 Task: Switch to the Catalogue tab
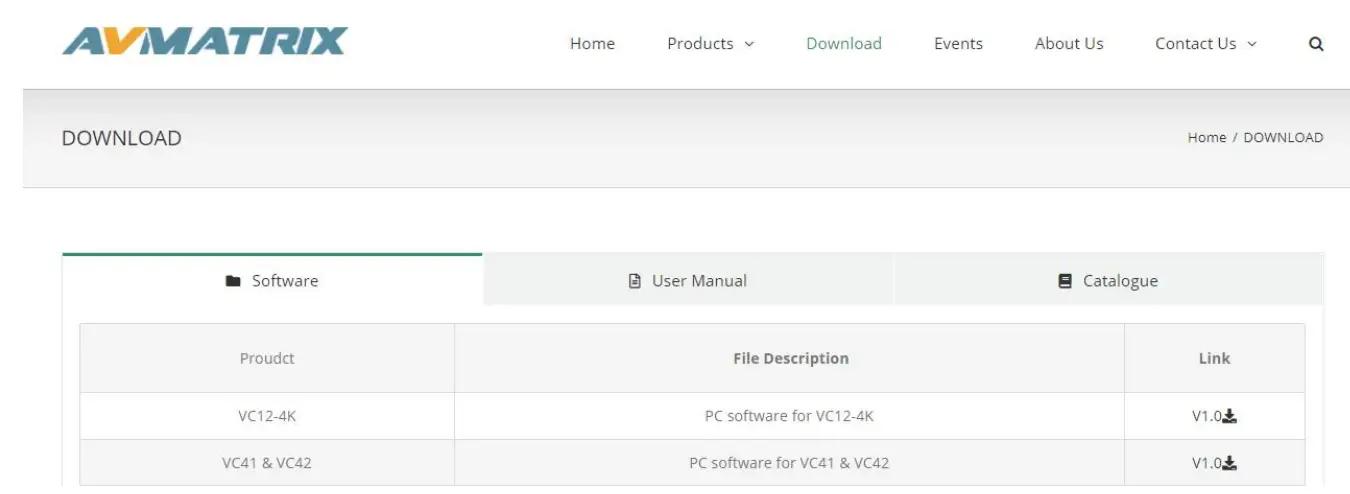[x=1119, y=281]
